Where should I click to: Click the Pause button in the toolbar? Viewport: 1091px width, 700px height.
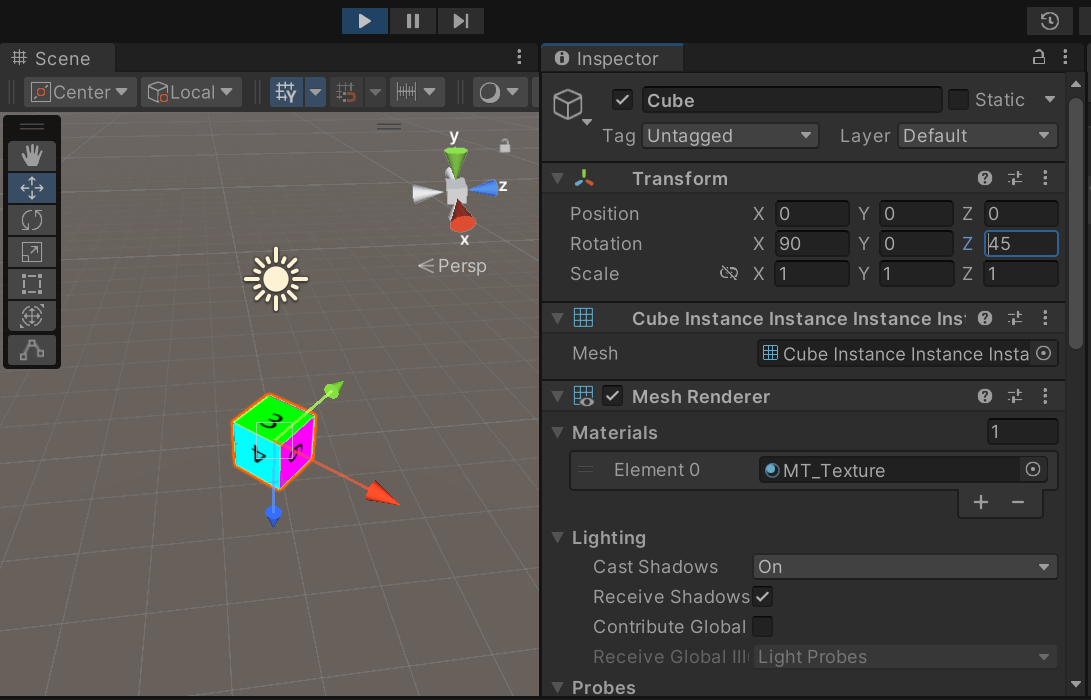[413, 21]
